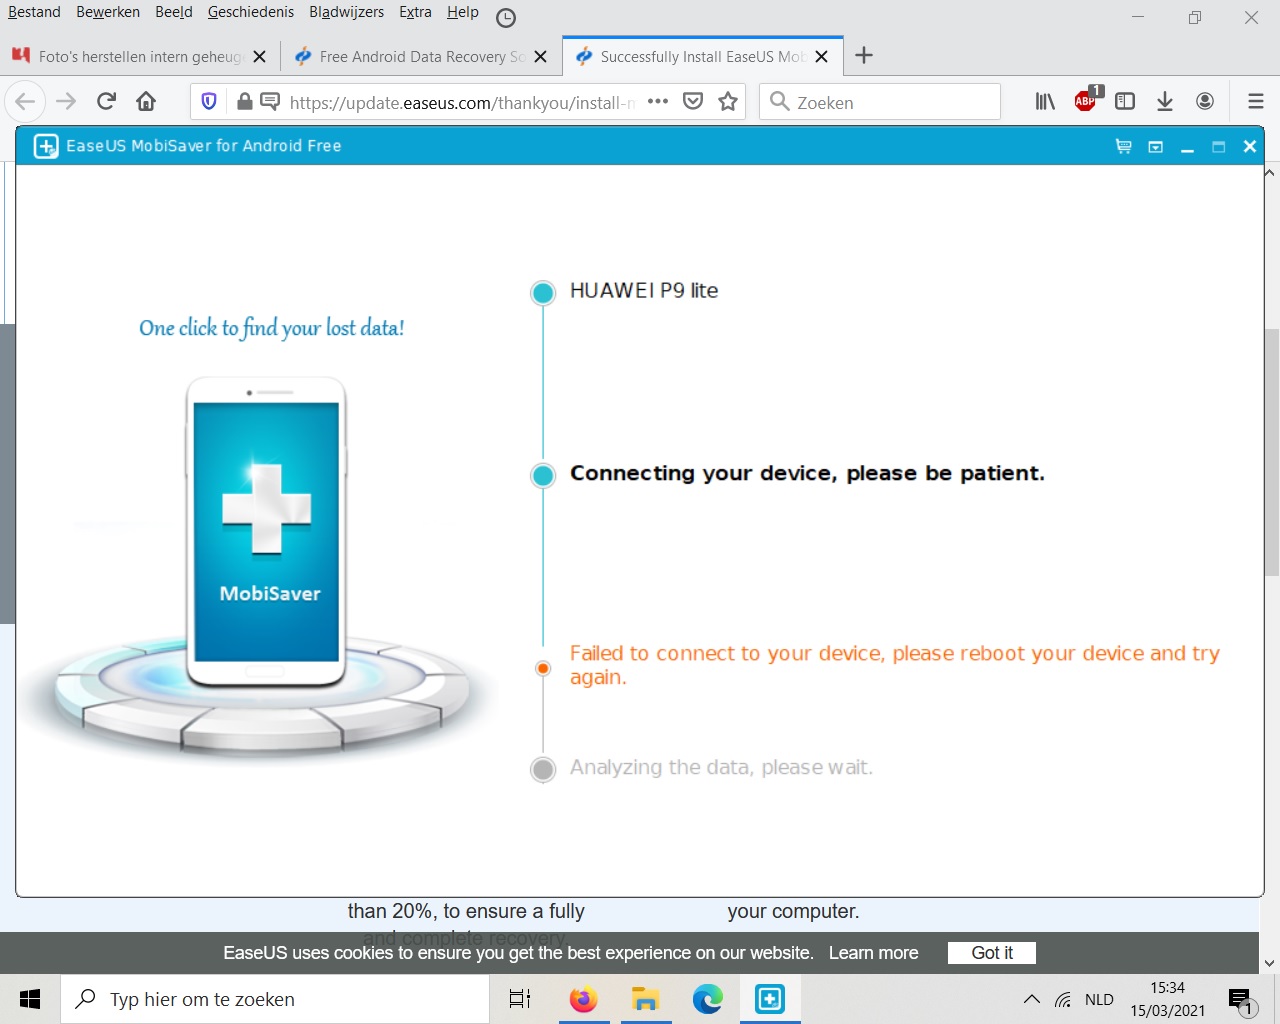Close the Free Android Data Recovery tab
1280x1024 pixels.
540,57
